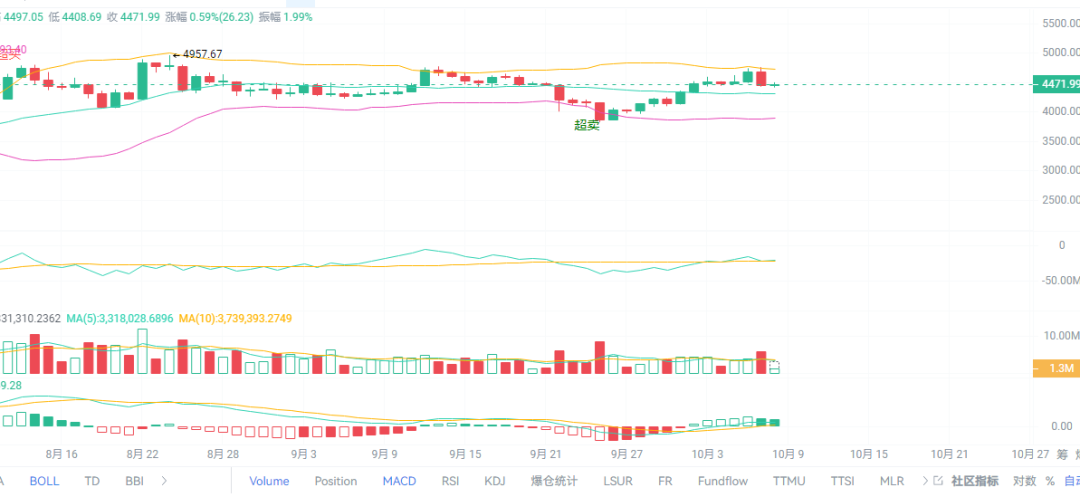
Task: Enable the KDJ indicator
Action: point(495,481)
